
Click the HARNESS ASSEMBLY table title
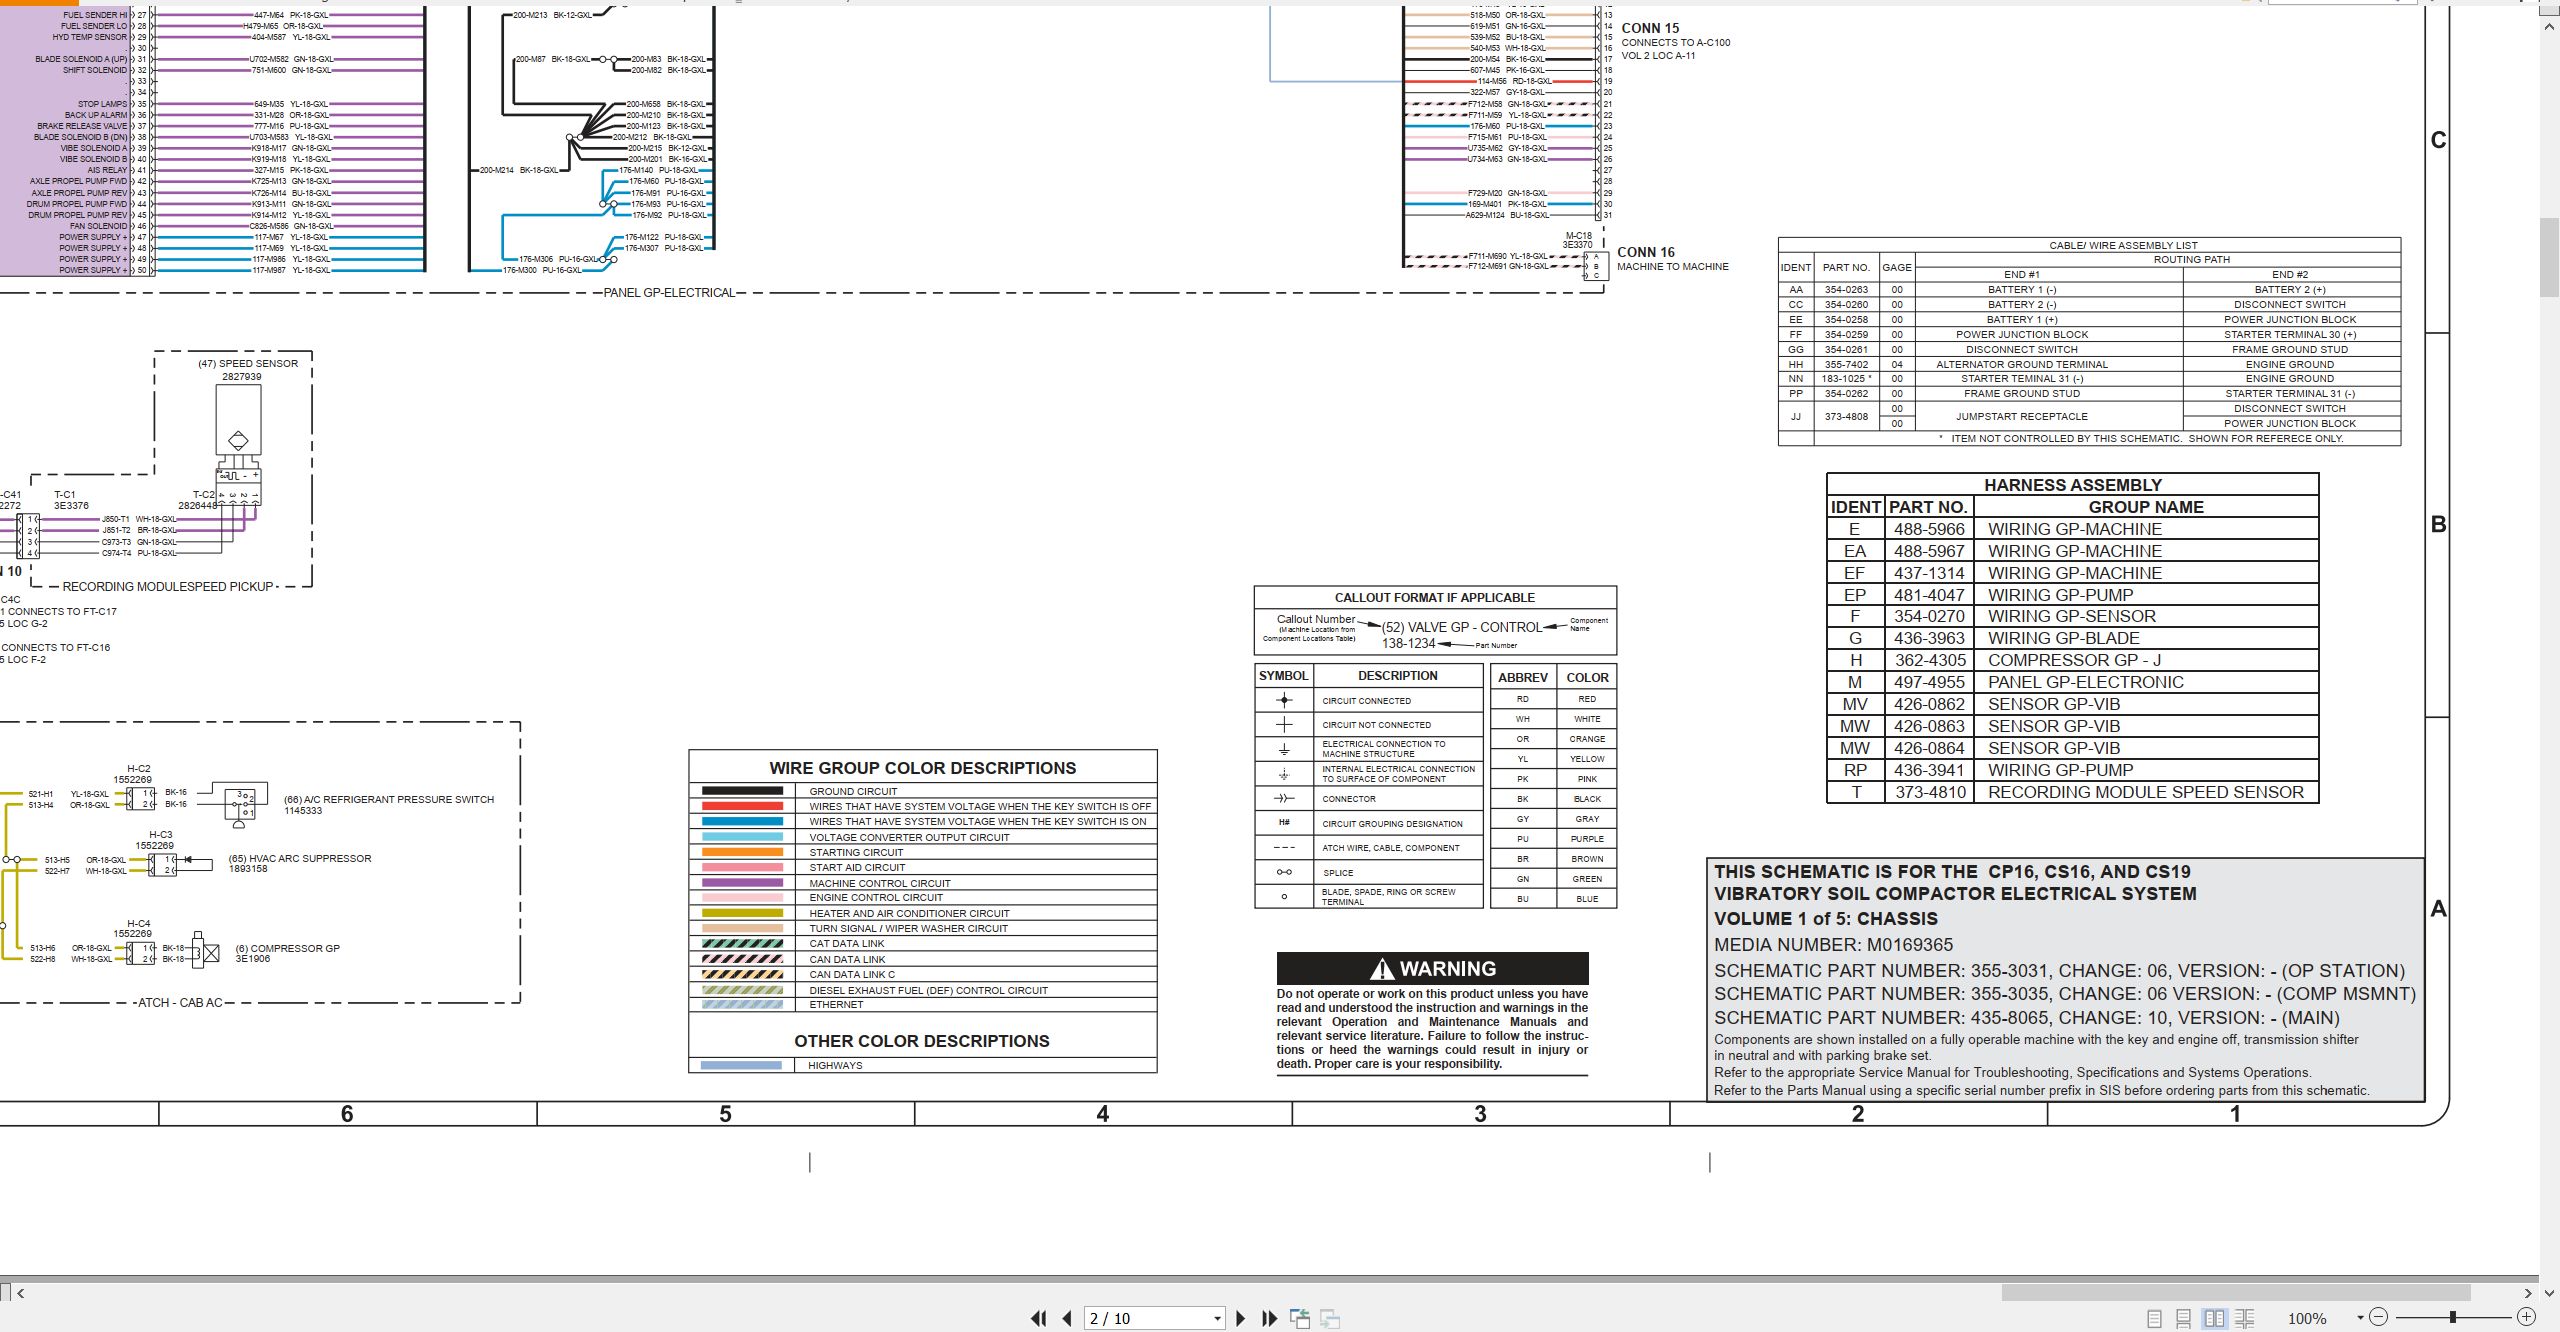point(2072,485)
